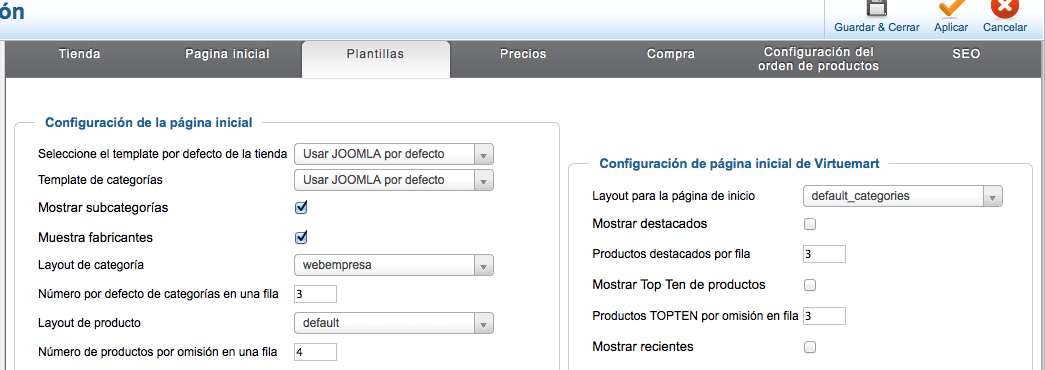Open the Layout de categoría webempresa dropdown
The height and width of the screenshot is (370, 1045).
[394, 265]
